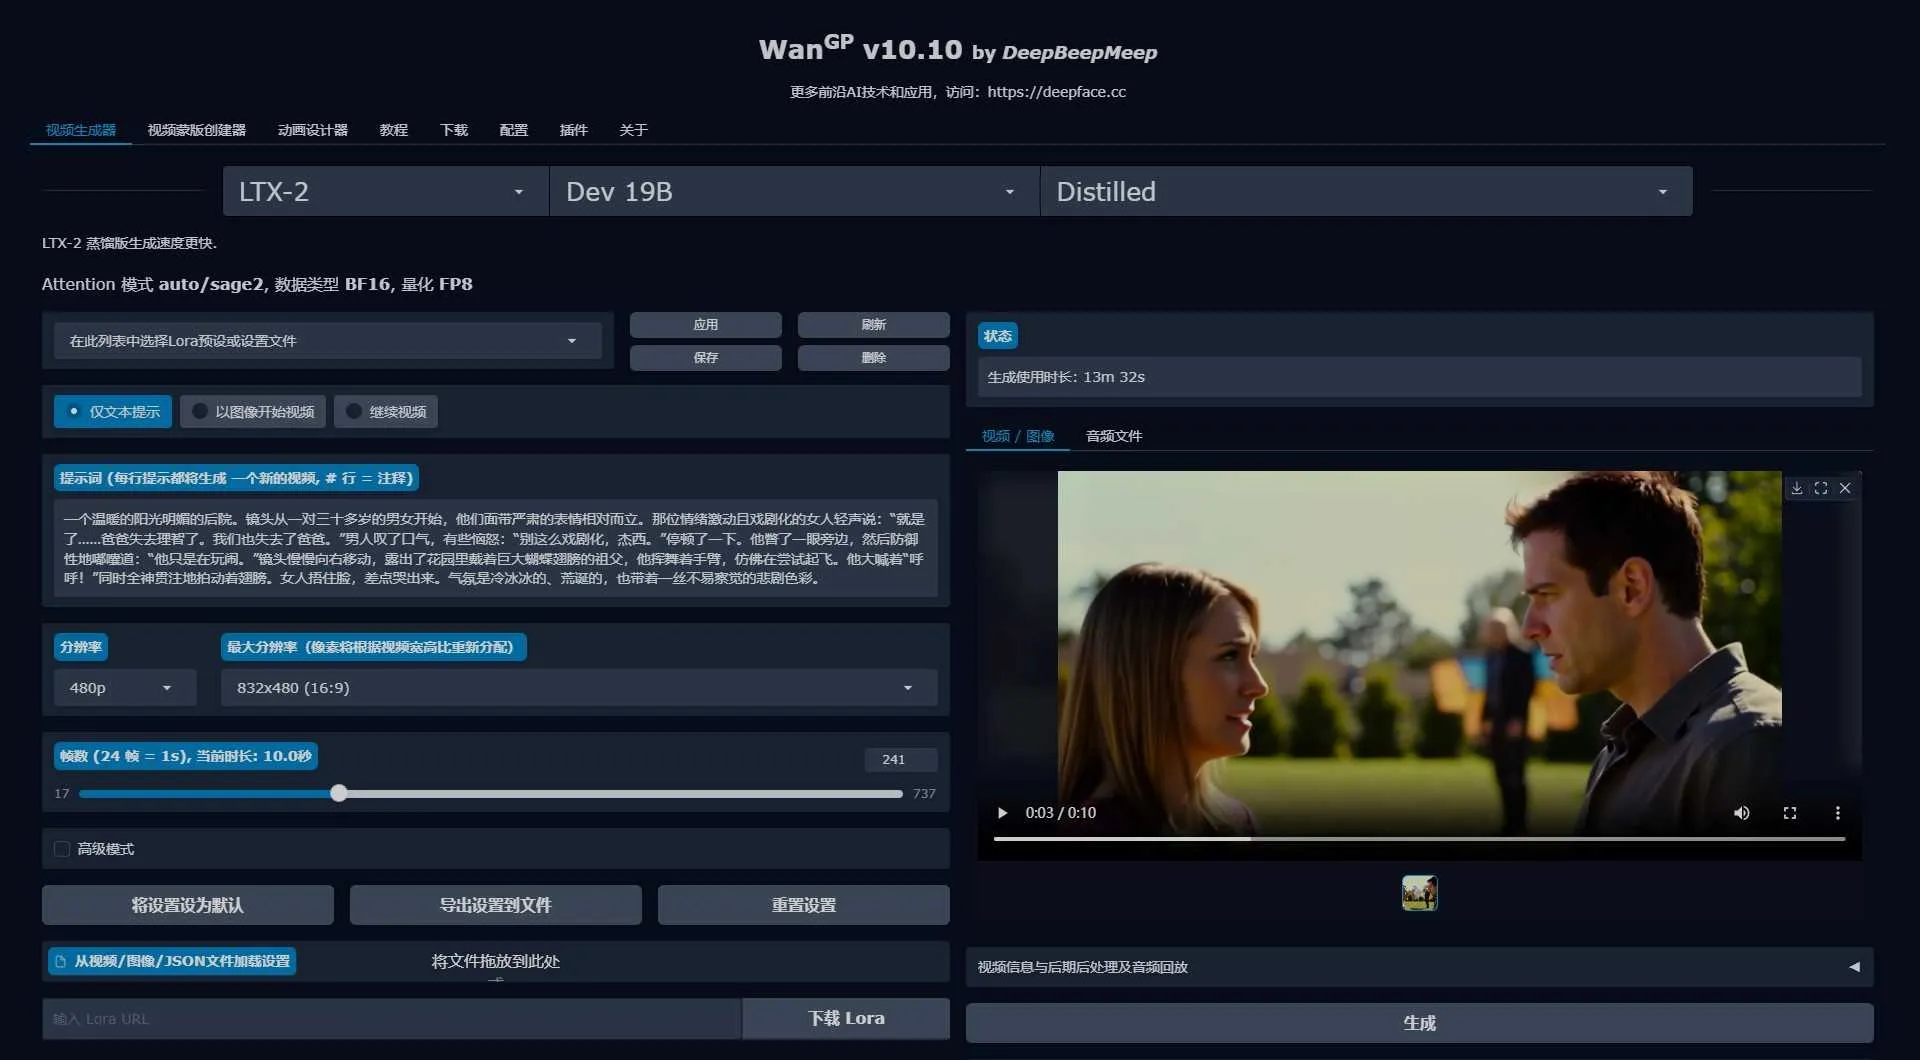Close the generated video preview
The width and height of the screenshot is (1920, 1060).
(x=1845, y=488)
